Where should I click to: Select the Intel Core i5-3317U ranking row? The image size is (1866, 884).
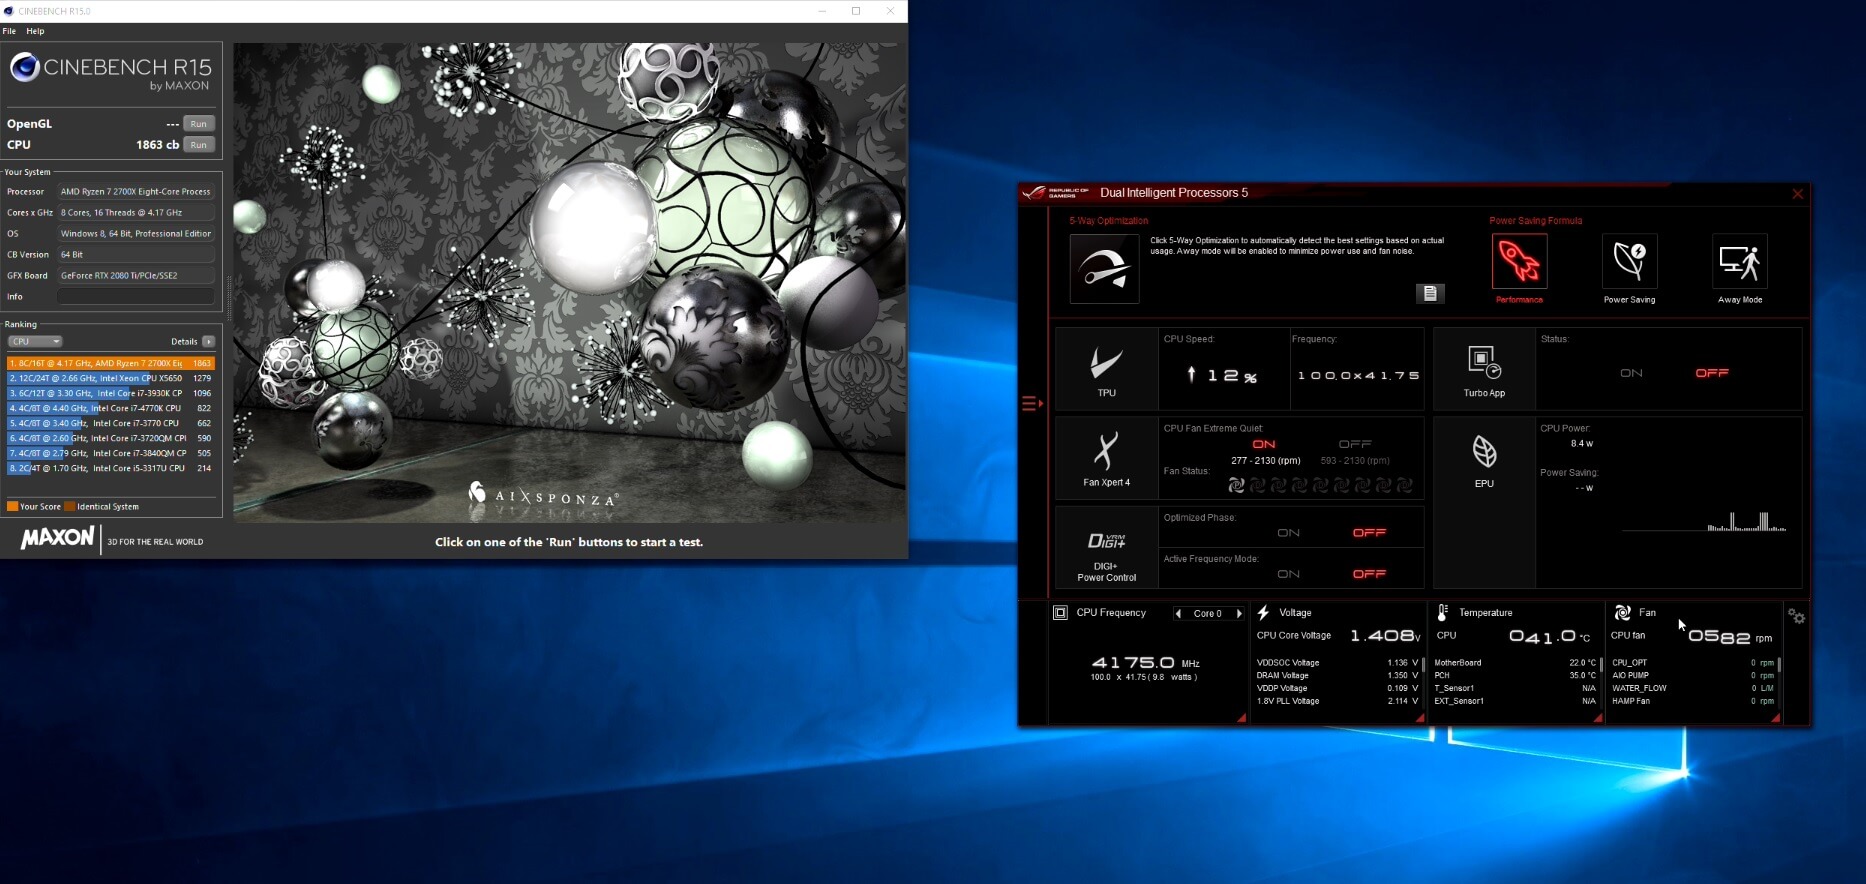coord(111,468)
